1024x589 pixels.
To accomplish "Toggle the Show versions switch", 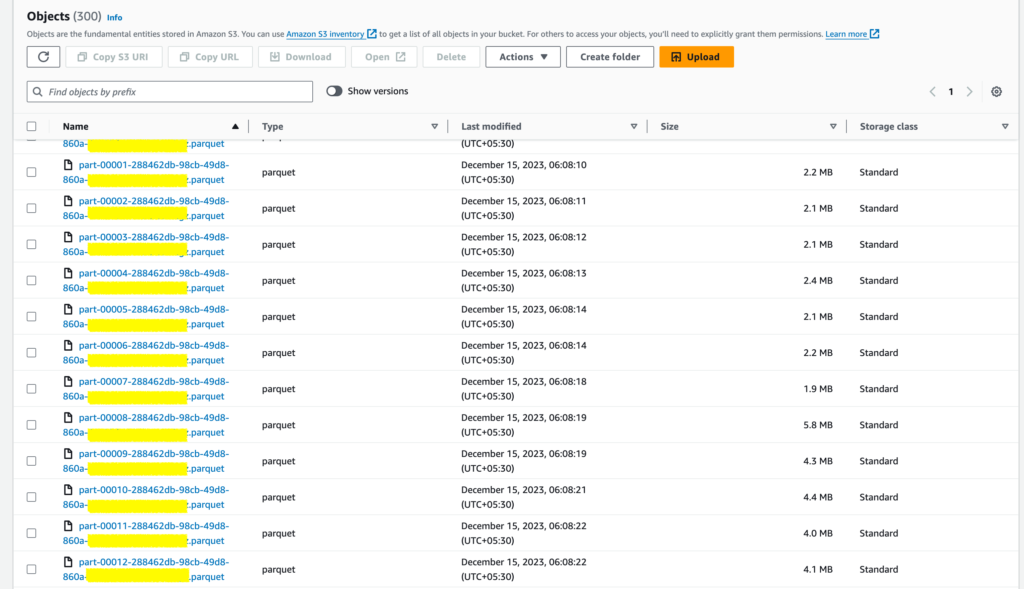I will pos(334,91).
